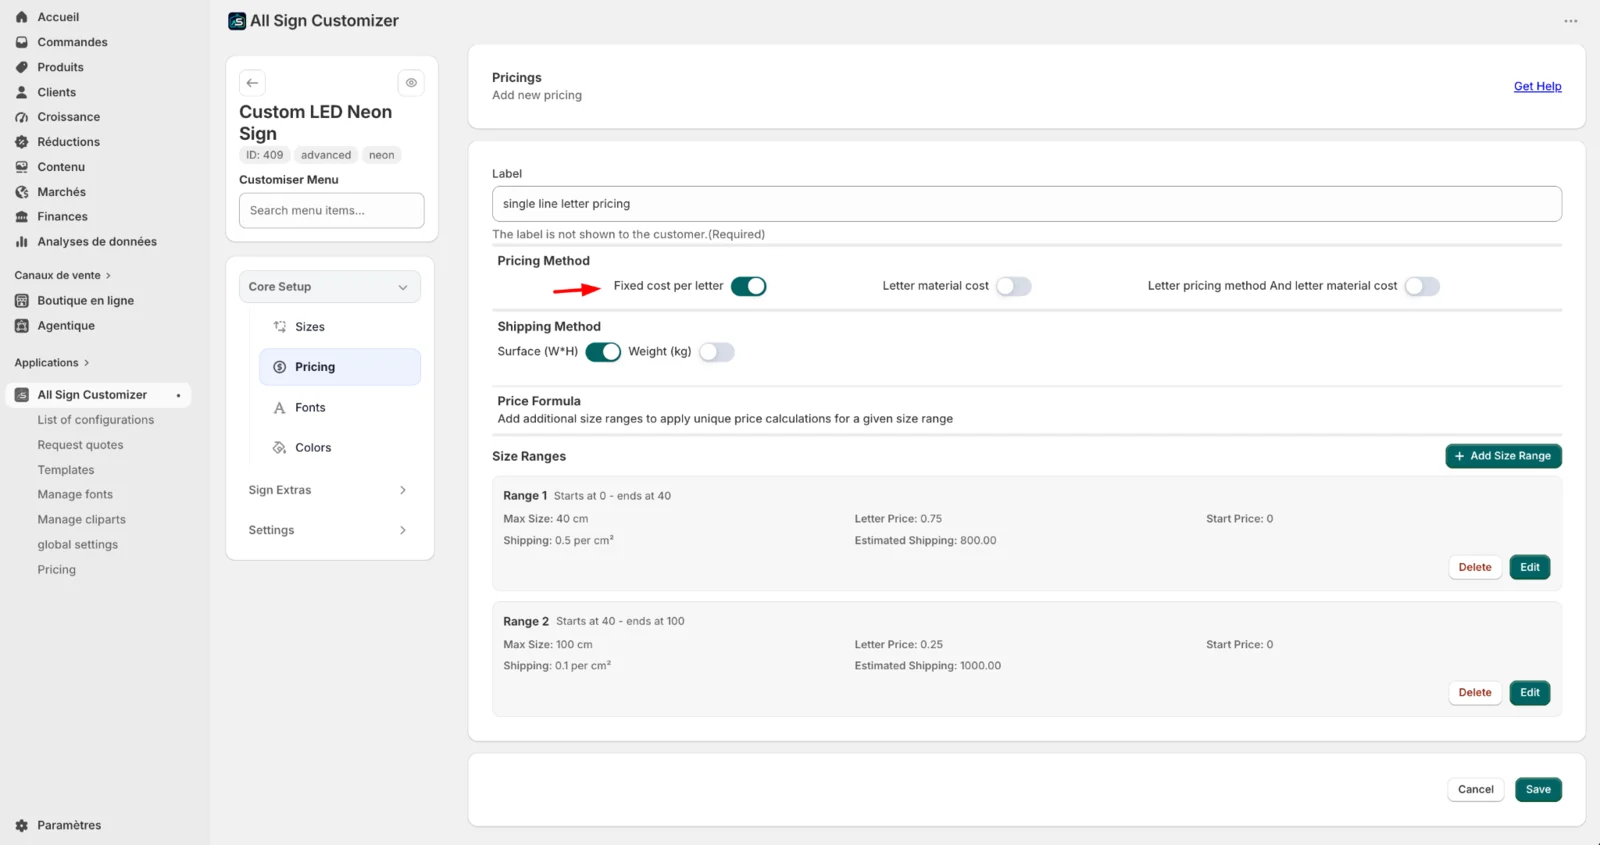The height and width of the screenshot is (845, 1600).
Task: Open the Colors menu item
Action: (x=340, y=448)
